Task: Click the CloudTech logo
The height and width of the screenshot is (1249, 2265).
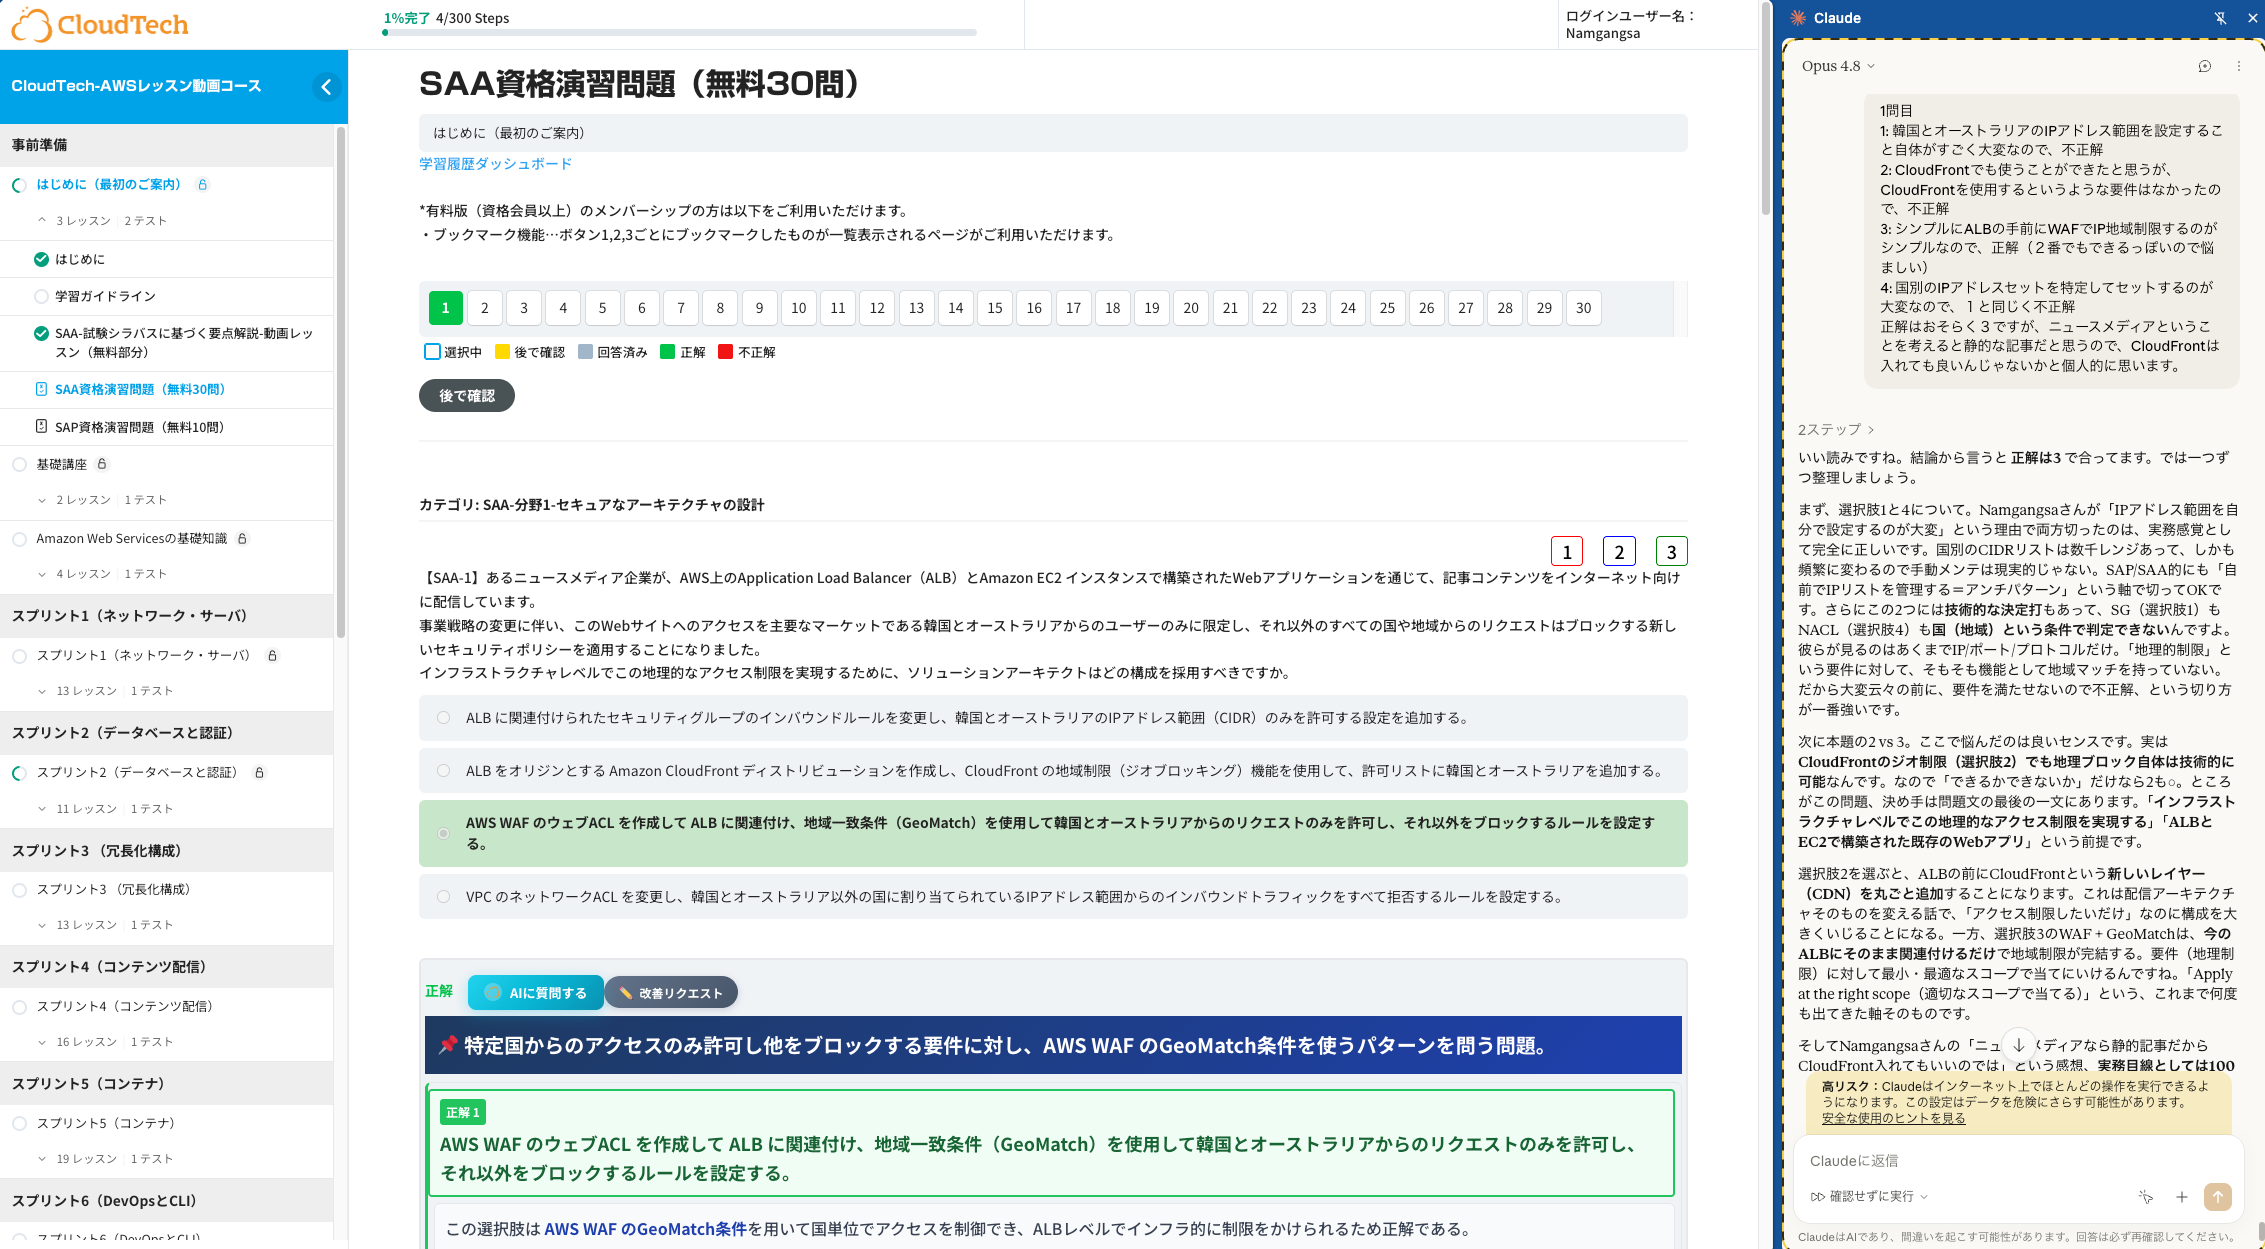Action: (x=100, y=24)
